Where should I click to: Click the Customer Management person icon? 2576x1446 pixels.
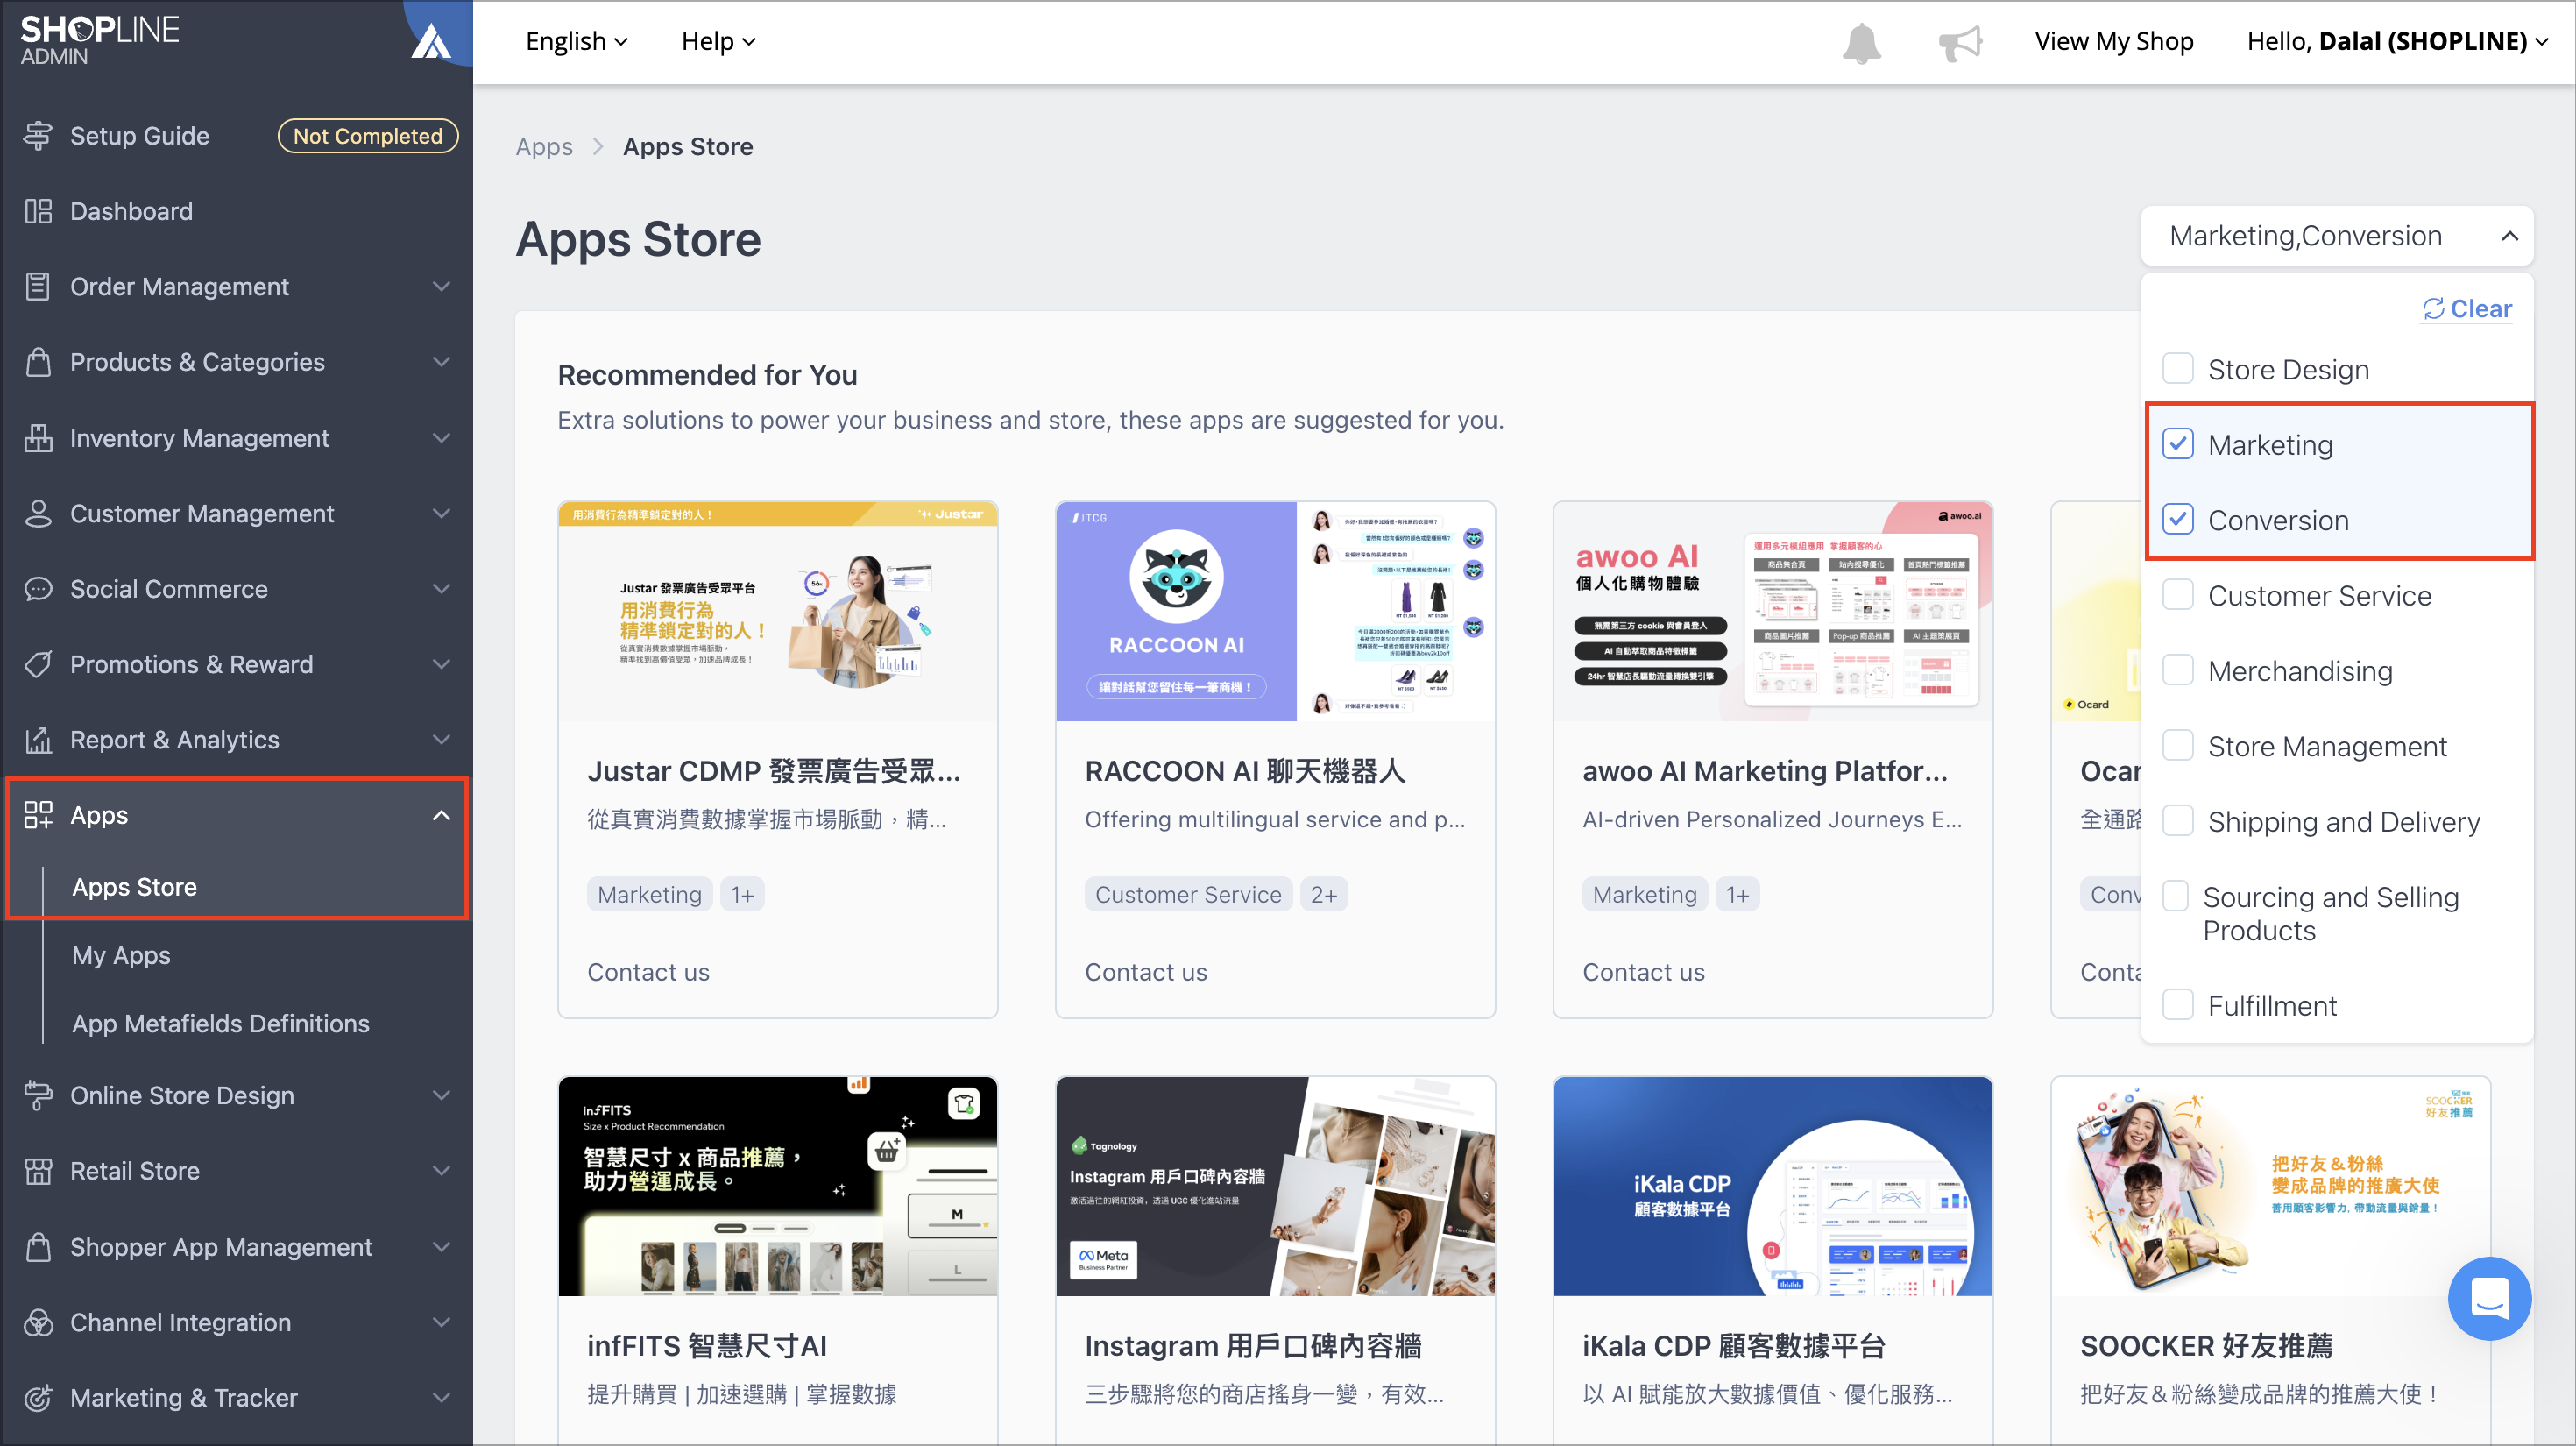[x=38, y=513]
